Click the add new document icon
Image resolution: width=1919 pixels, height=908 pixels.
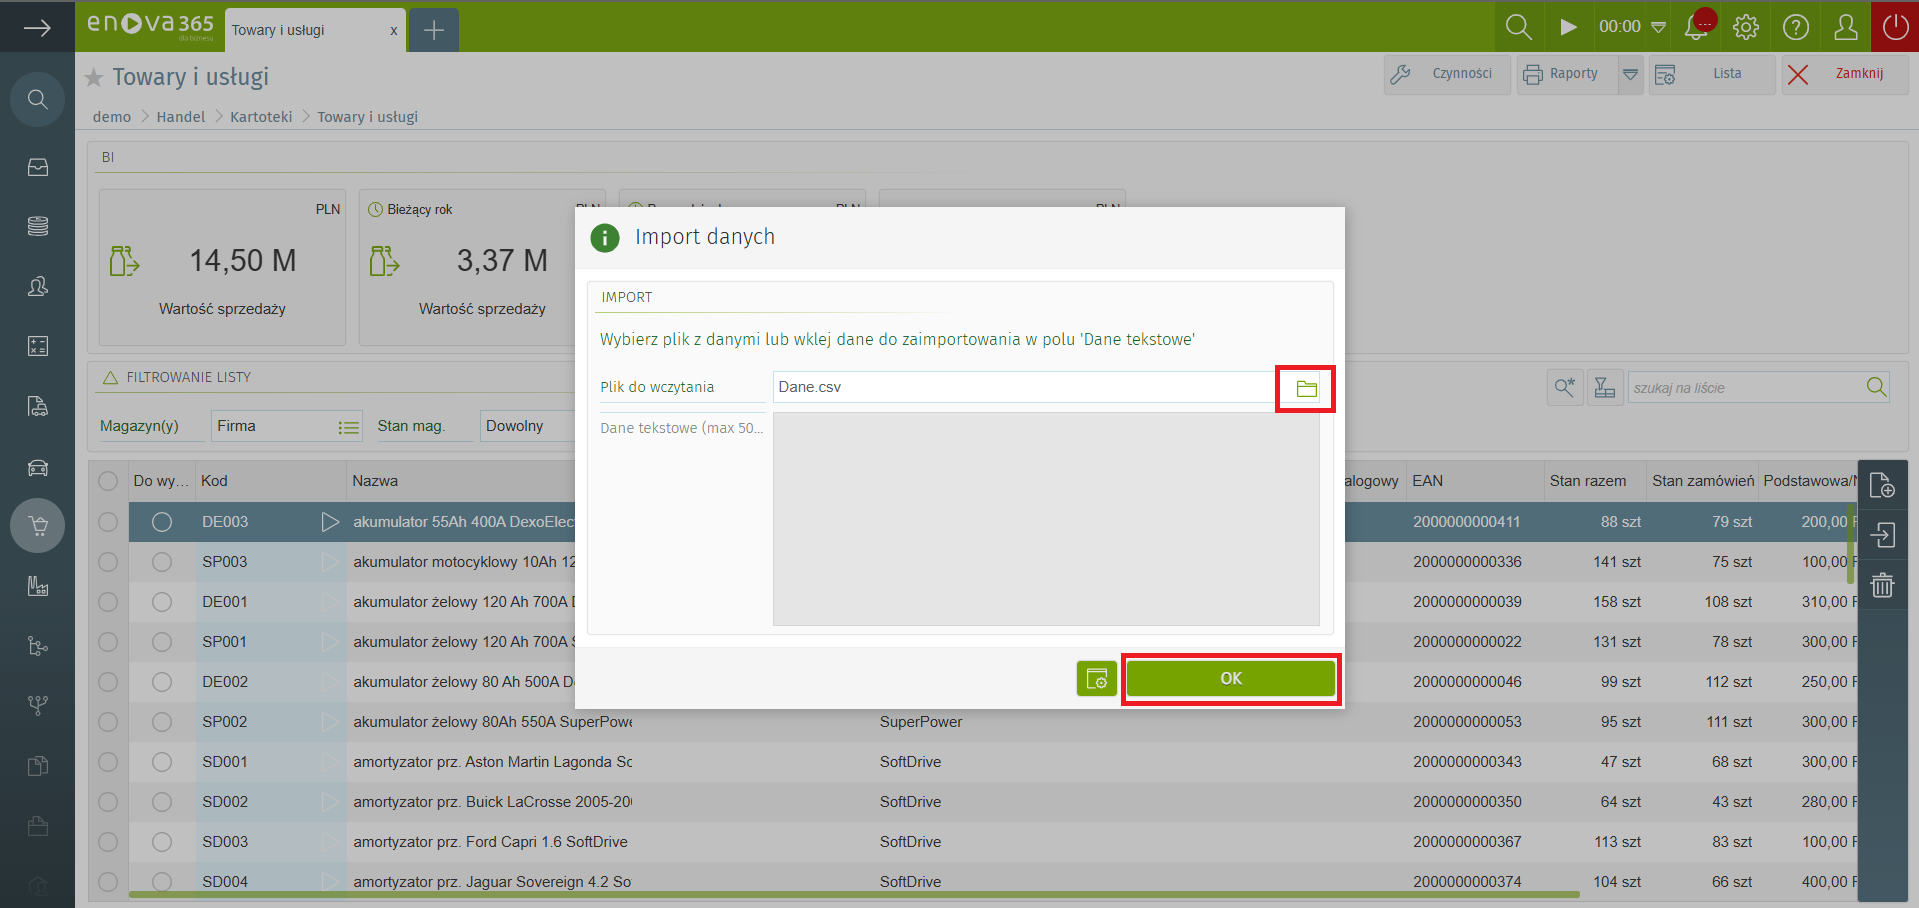(x=1882, y=486)
